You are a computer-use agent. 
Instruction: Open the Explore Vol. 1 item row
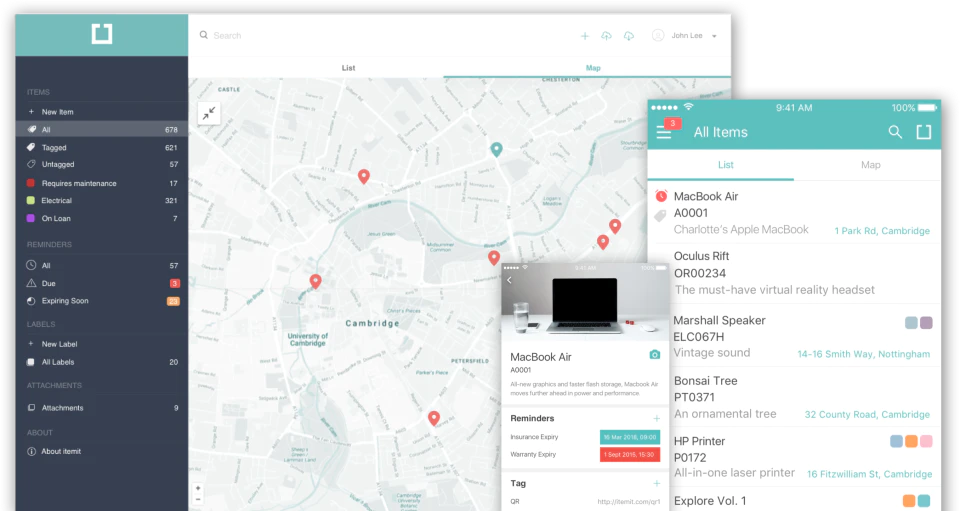(x=795, y=500)
